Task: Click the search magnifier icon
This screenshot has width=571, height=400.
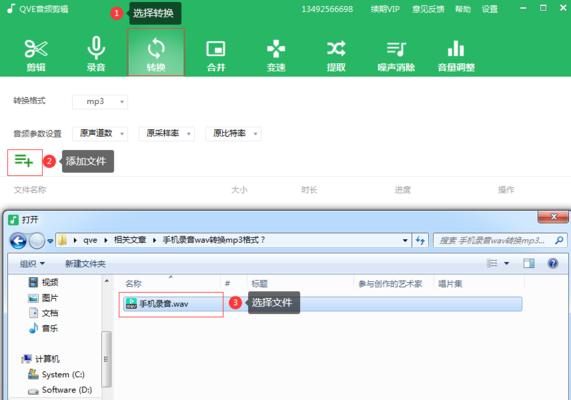Action: pos(559,240)
